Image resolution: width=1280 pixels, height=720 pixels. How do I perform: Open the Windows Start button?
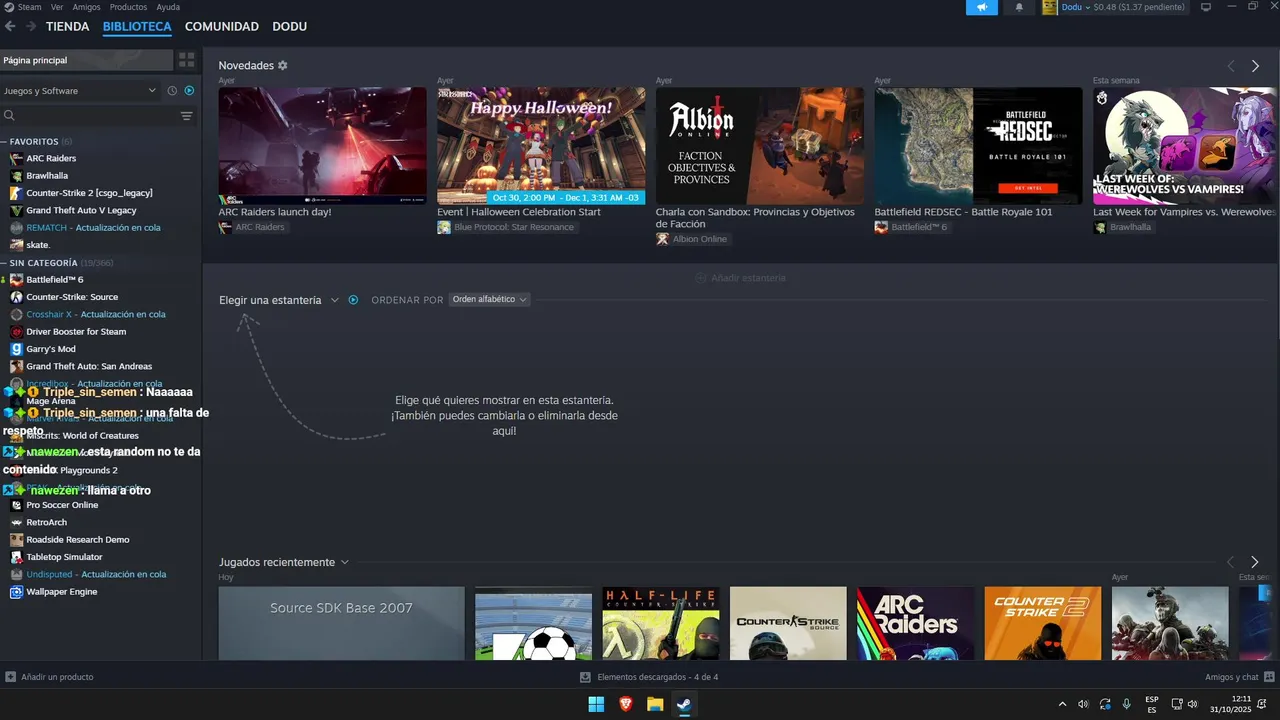[596, 705]
